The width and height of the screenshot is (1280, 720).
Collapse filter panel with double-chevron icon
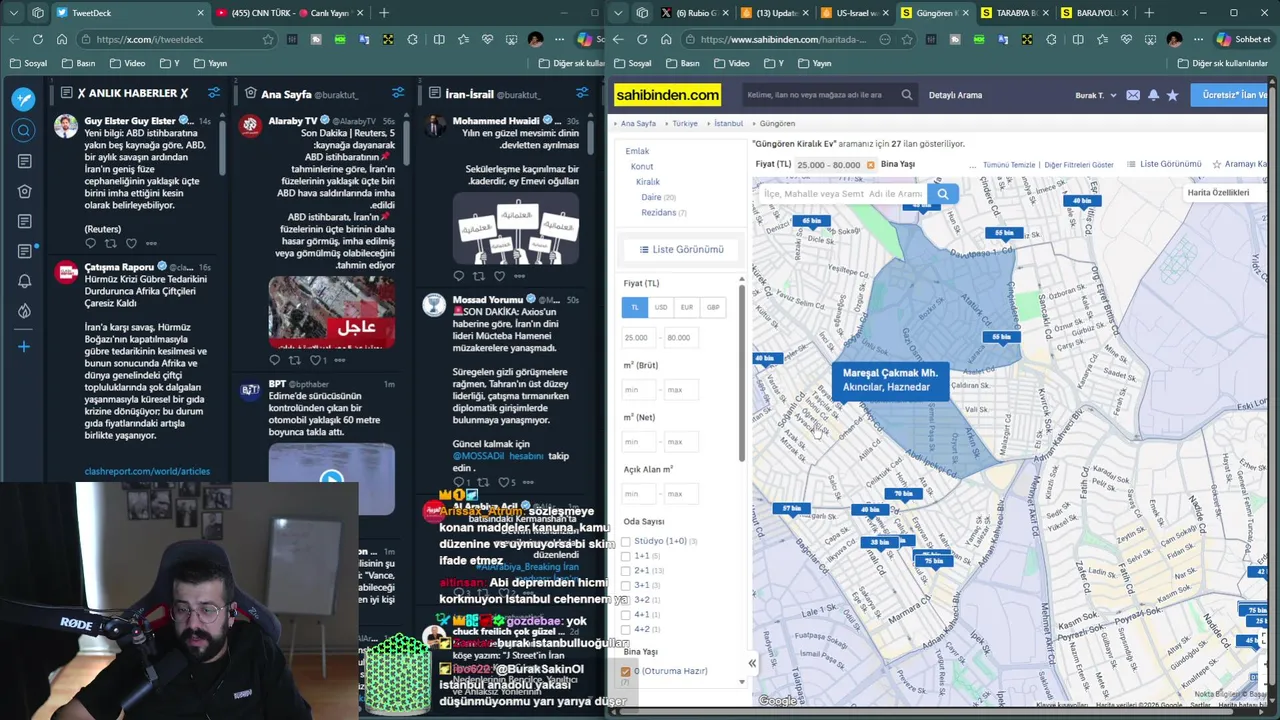coord(752,663)
